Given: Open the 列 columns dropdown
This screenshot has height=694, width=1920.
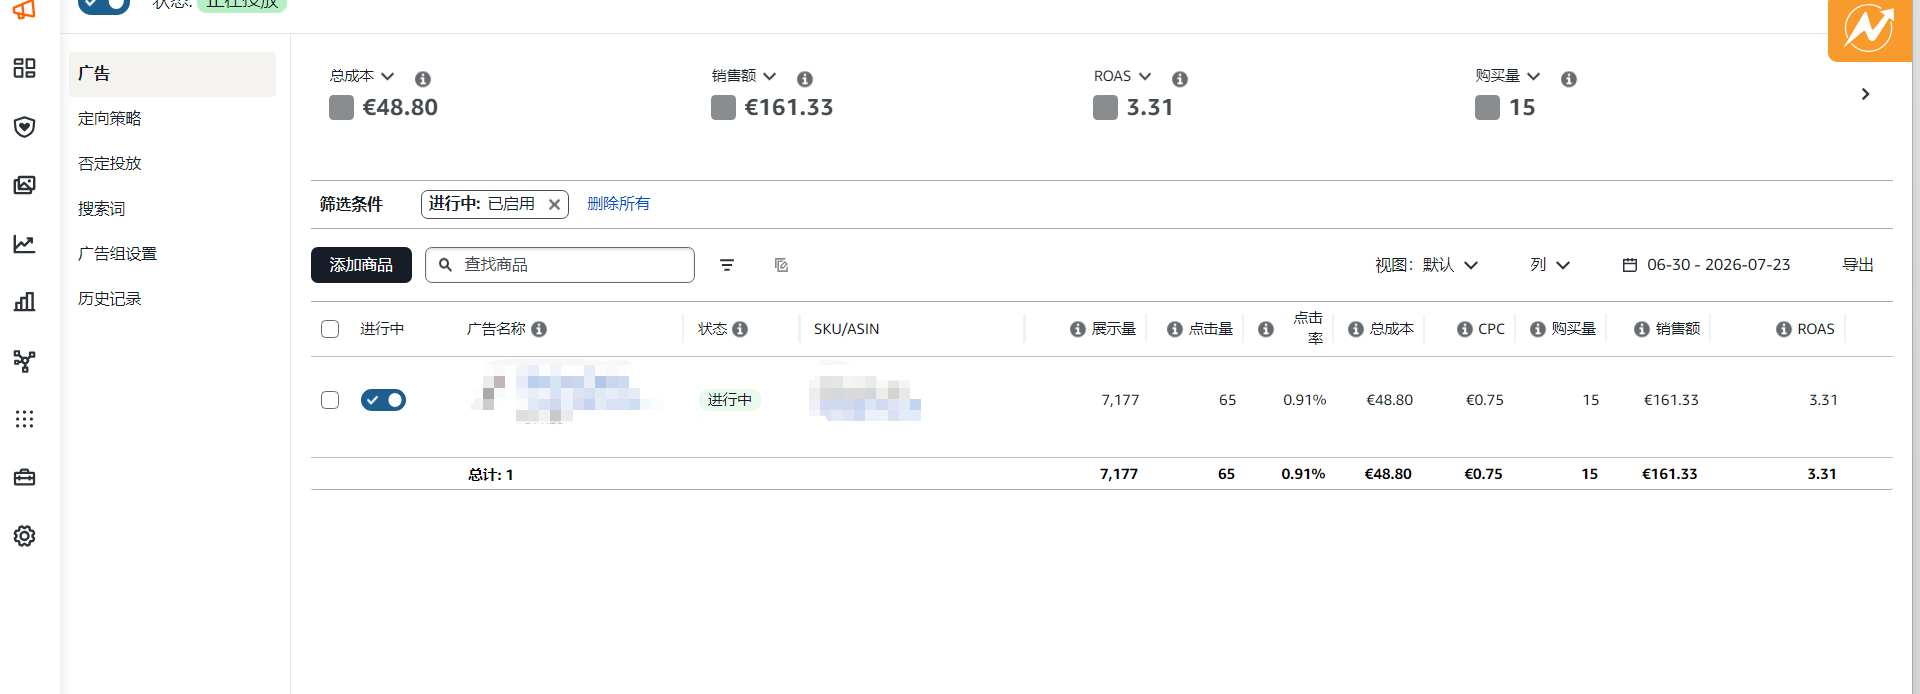Looking at the screenshot, I should point(1550,265).
